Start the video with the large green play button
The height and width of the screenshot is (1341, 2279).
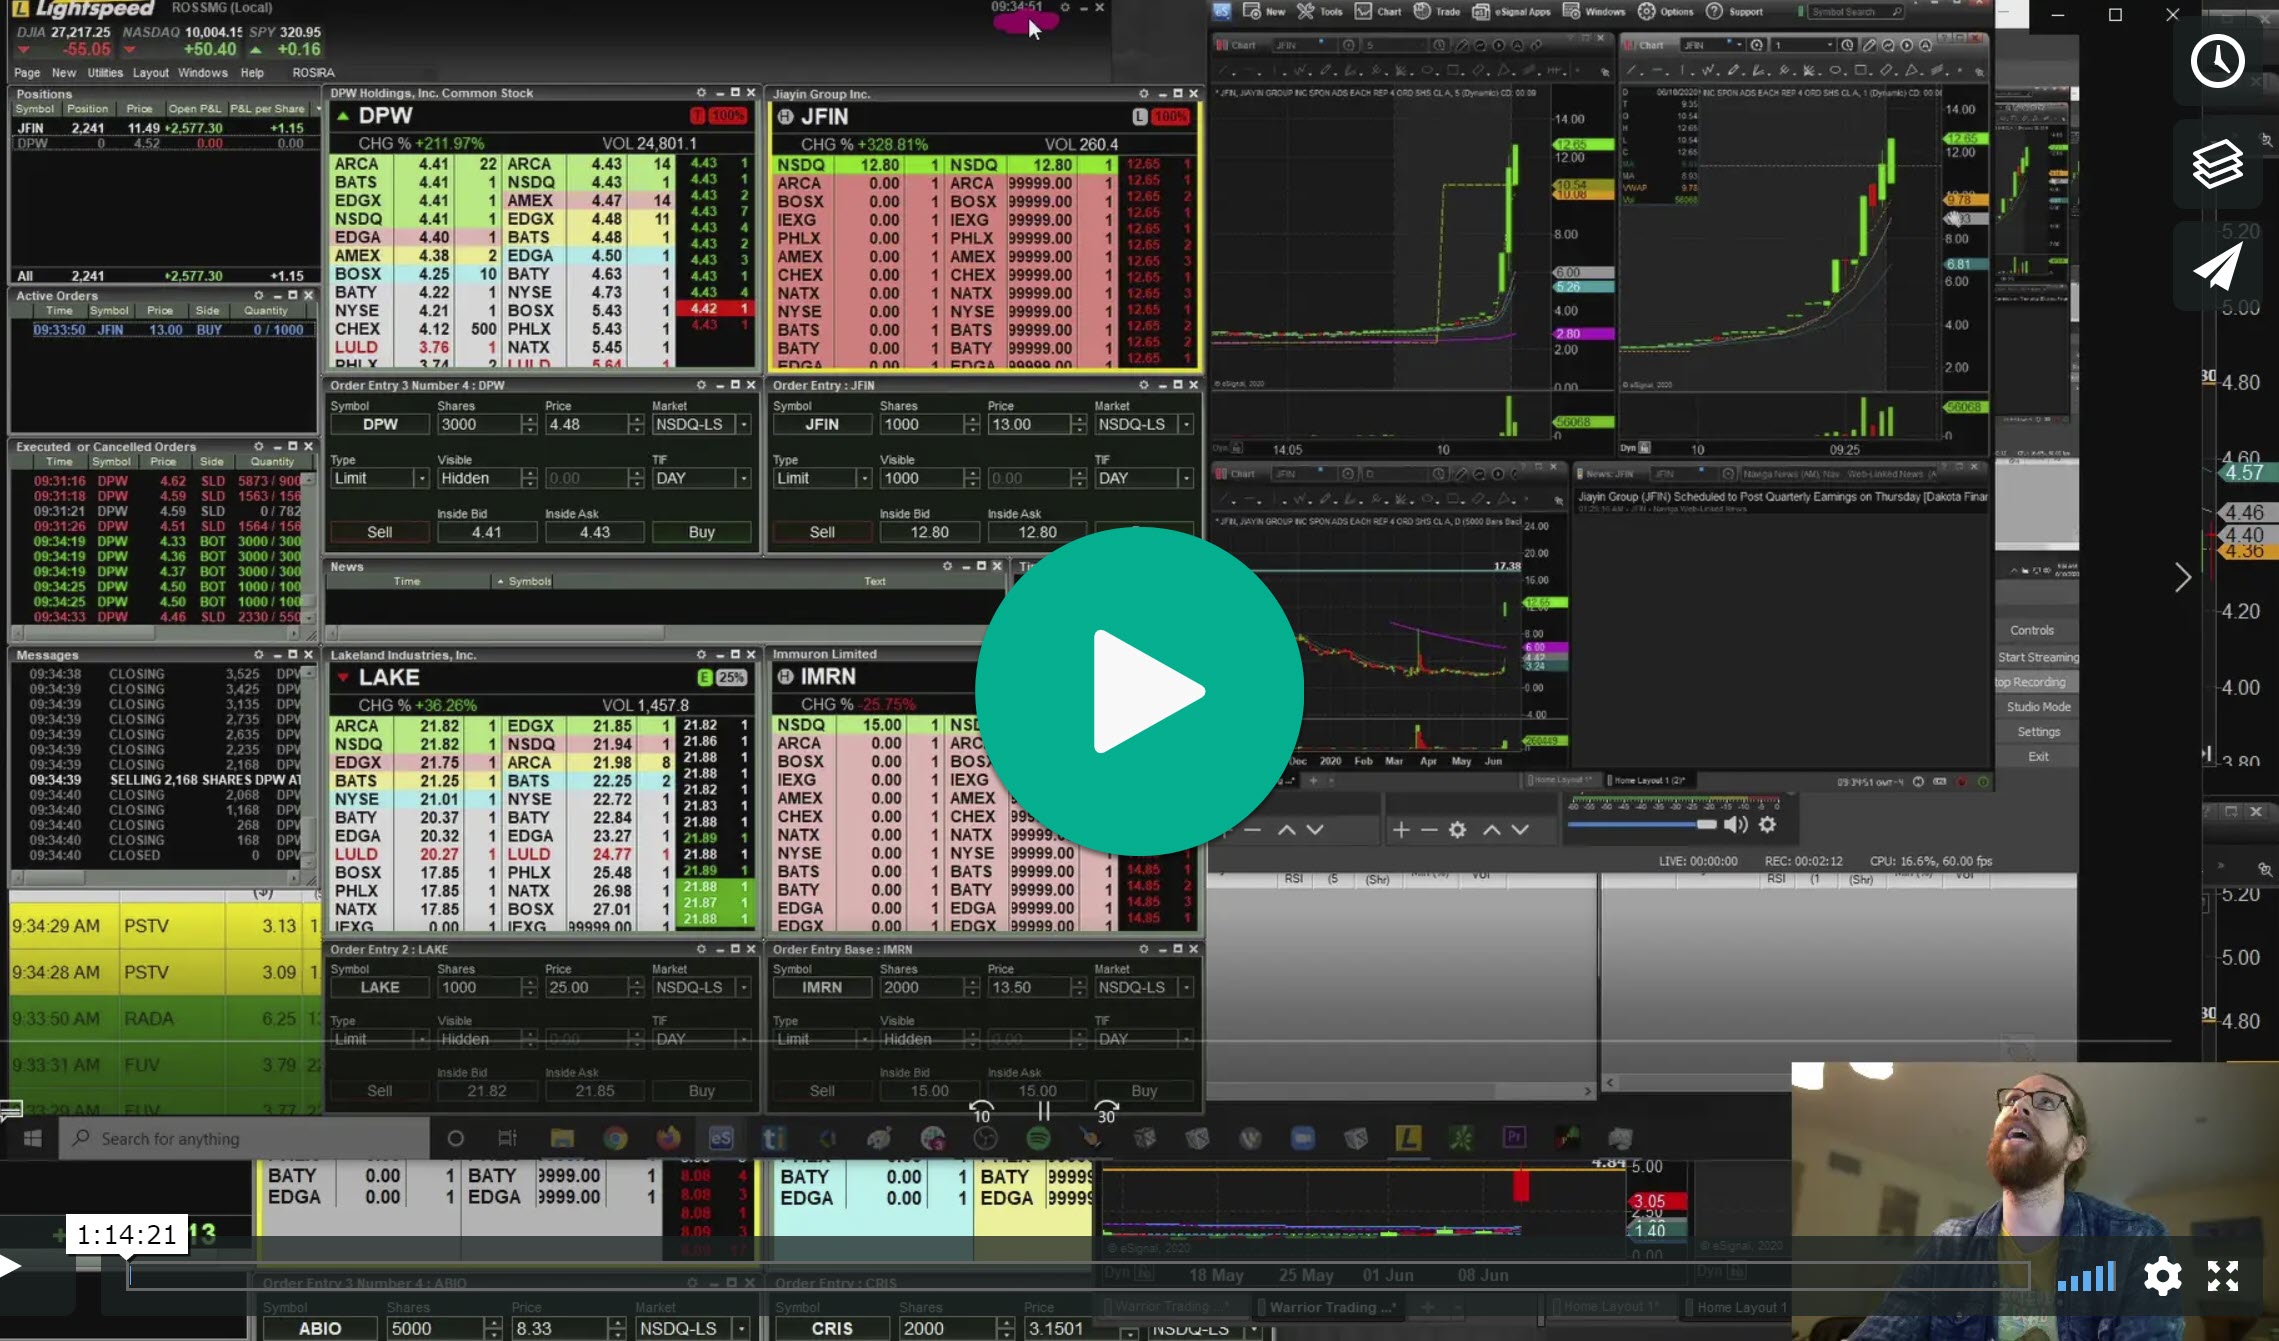tap(1139, 691)
